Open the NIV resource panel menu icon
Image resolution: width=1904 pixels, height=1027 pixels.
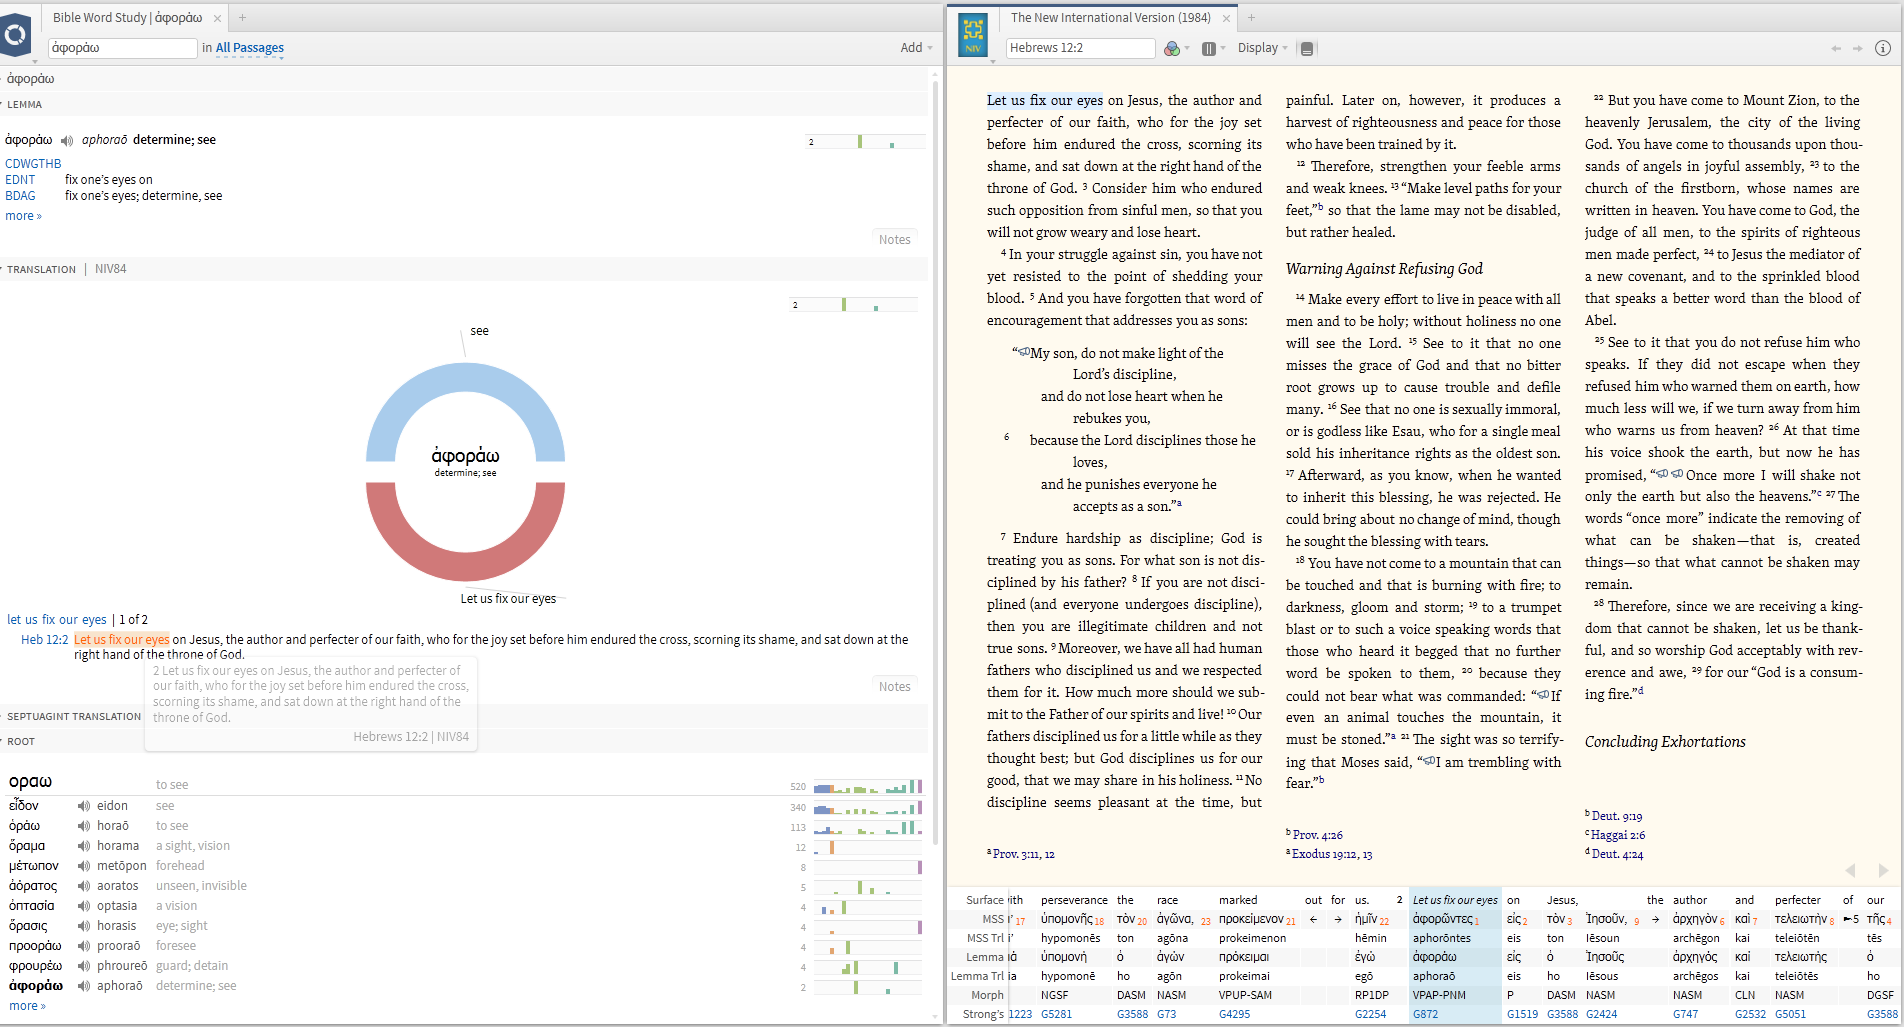[x=973, y=35]
